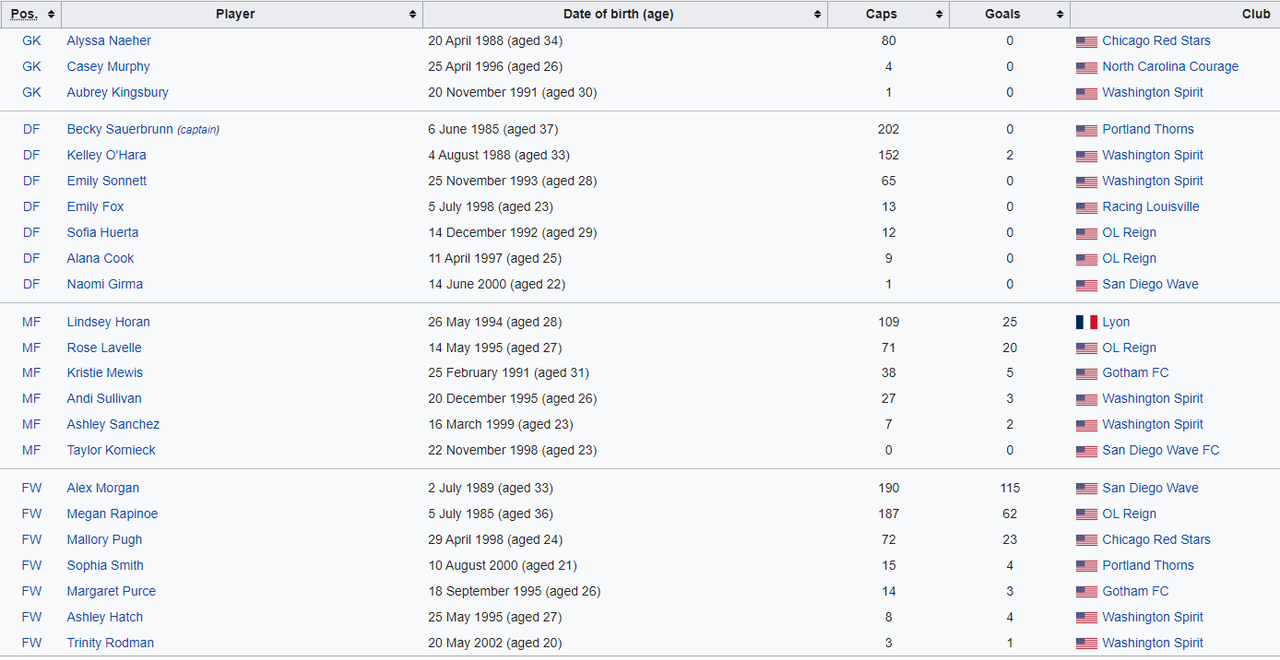1280x660 pixels.
Task: Click US flag next to Chicago Red Stars, Naeher row
Action: 1086,42
